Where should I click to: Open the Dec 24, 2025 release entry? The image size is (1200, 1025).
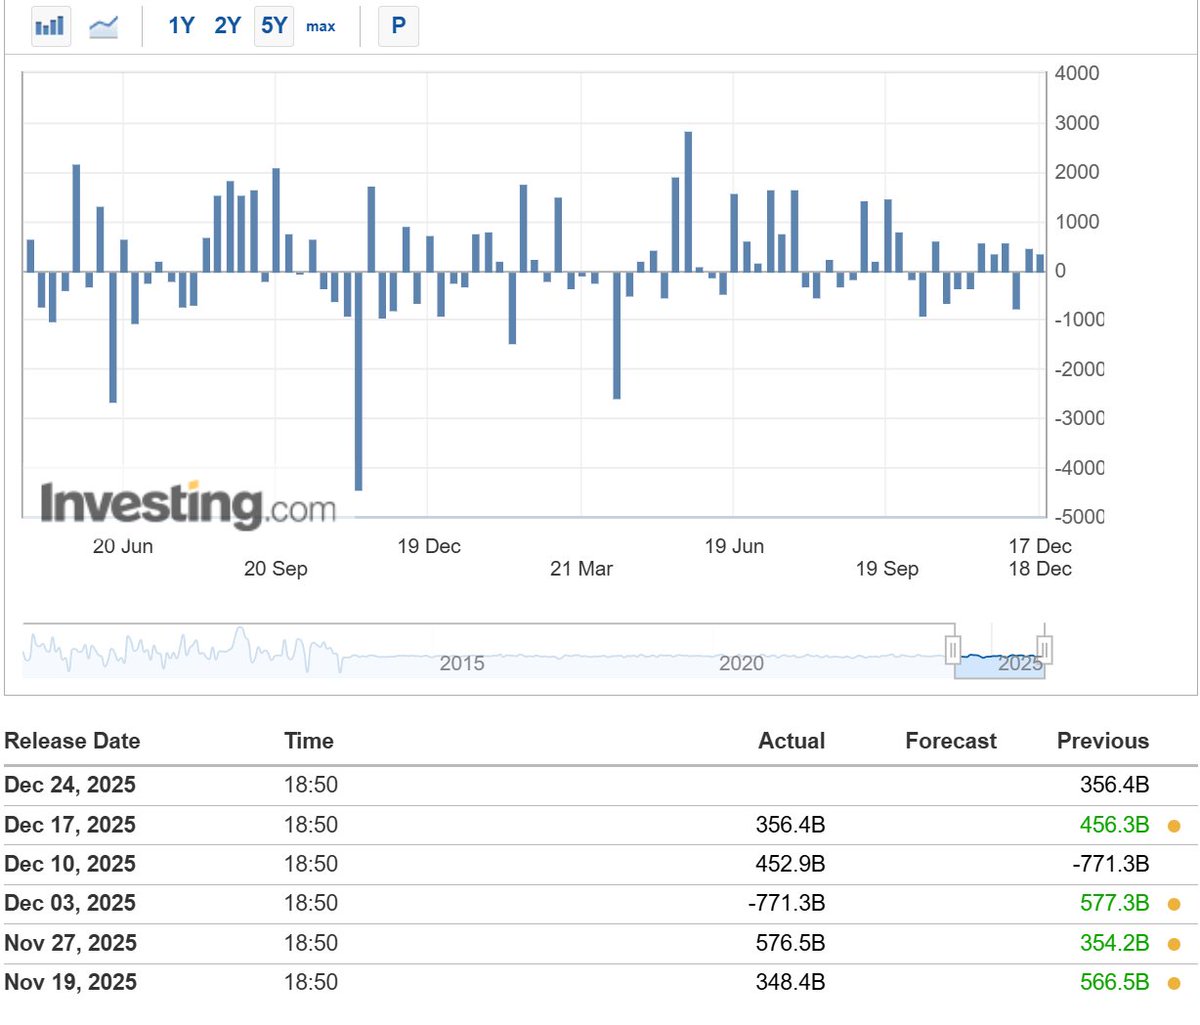[x=71, y=785]
